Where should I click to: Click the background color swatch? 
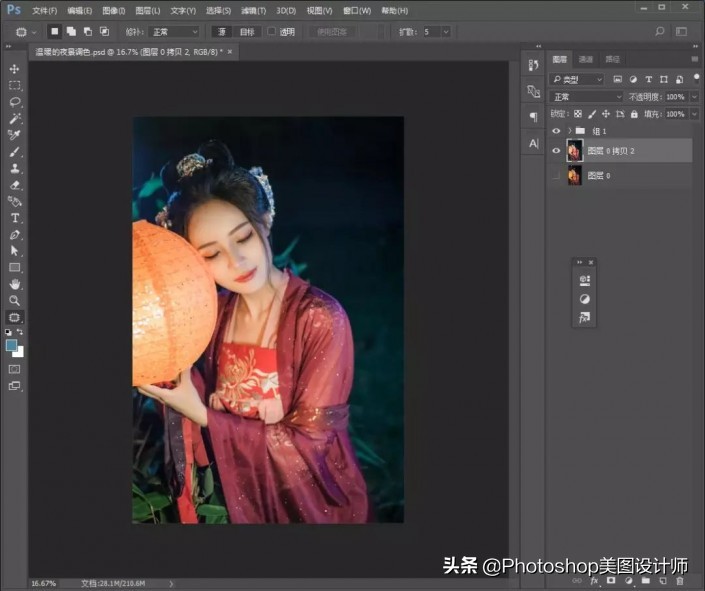pyautogui.click(x=20, y=353)
